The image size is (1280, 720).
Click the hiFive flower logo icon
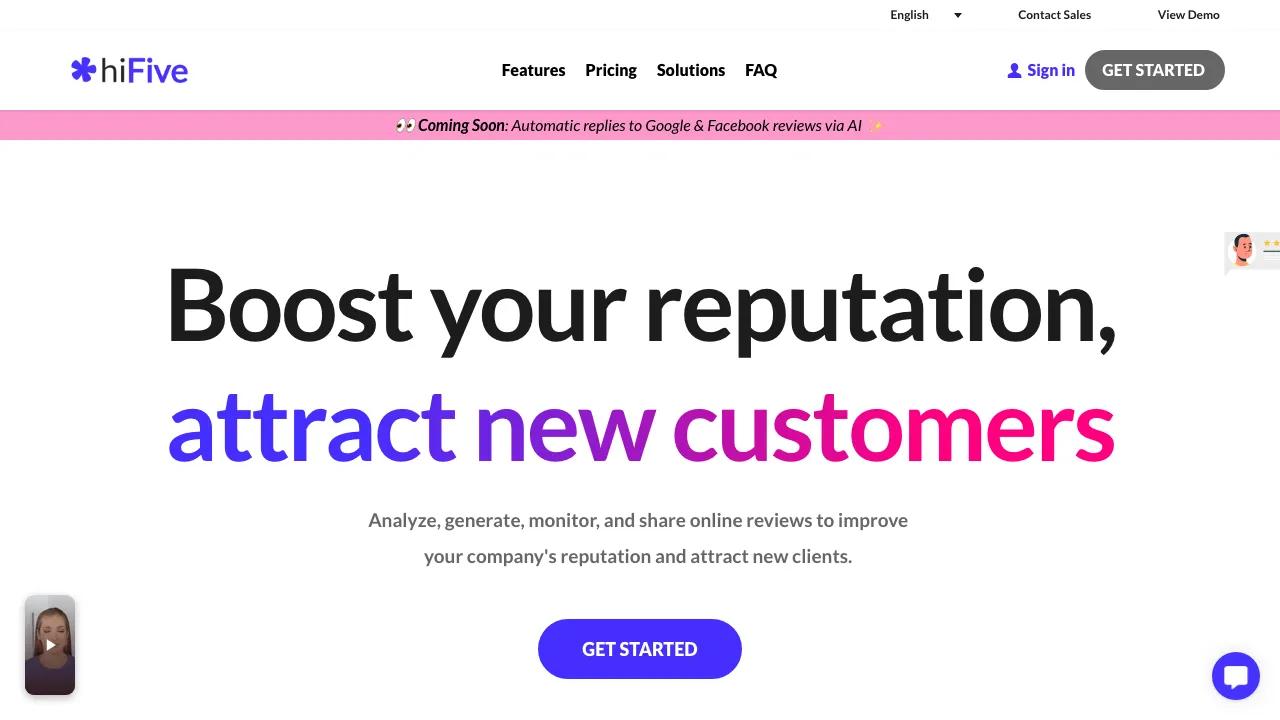[x=83, y=70]
